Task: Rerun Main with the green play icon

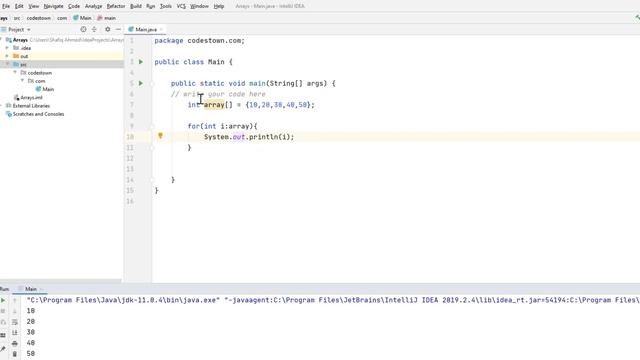Action: pyautogui.click(x=3, y=300)
